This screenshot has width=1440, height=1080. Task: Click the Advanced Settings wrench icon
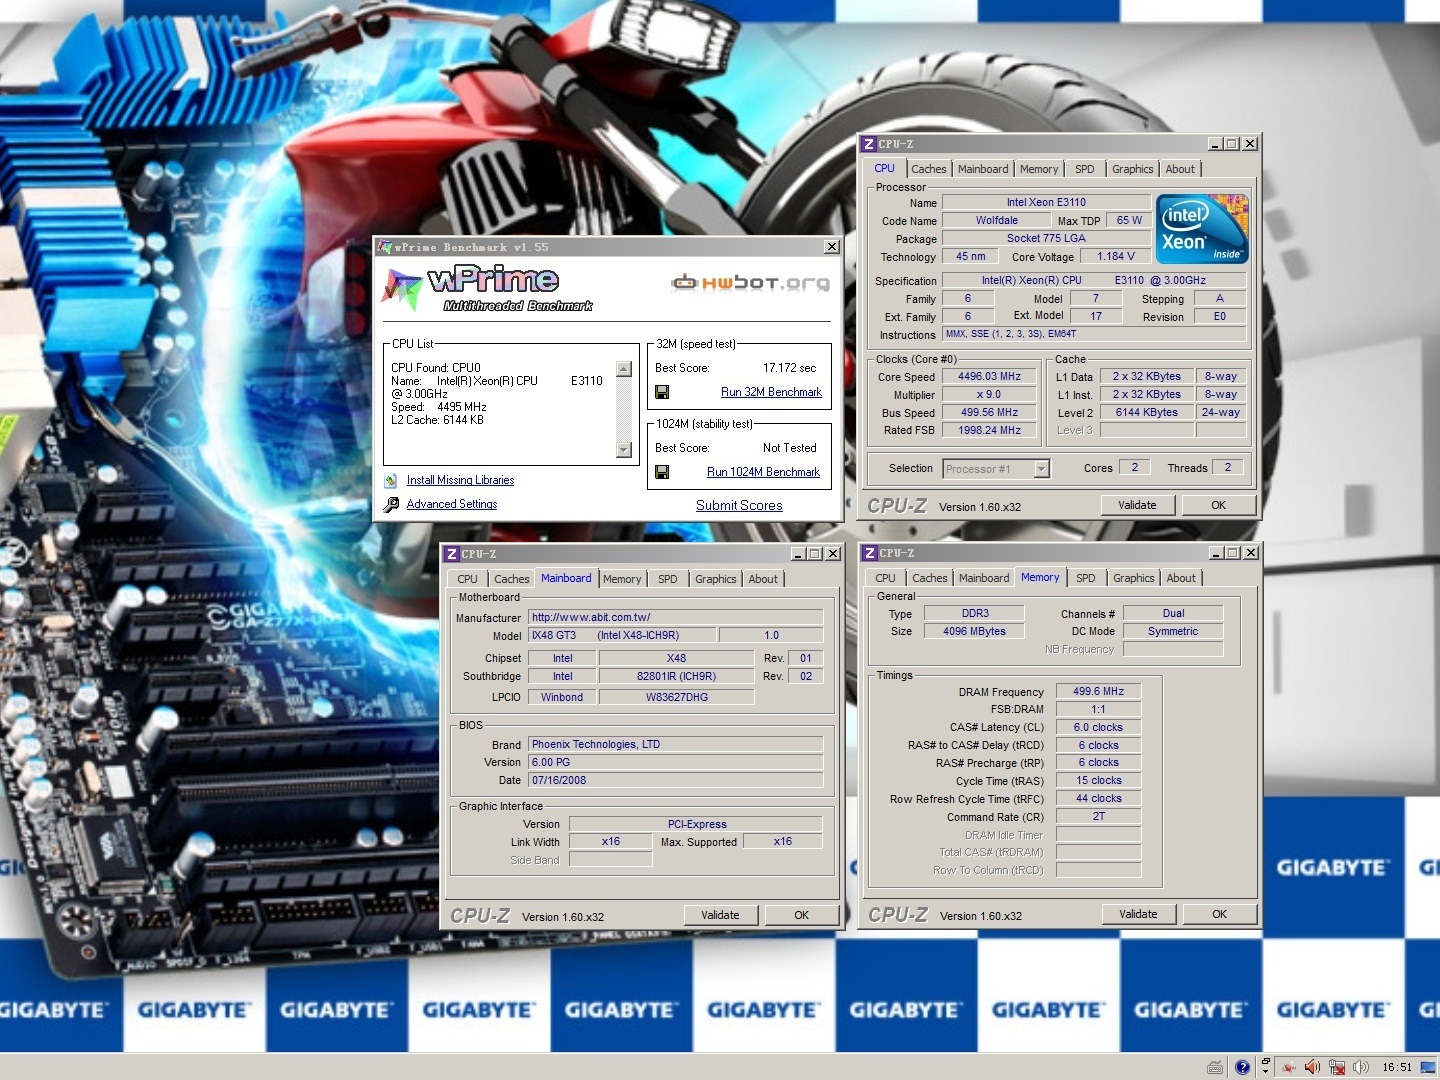point(391,504)
